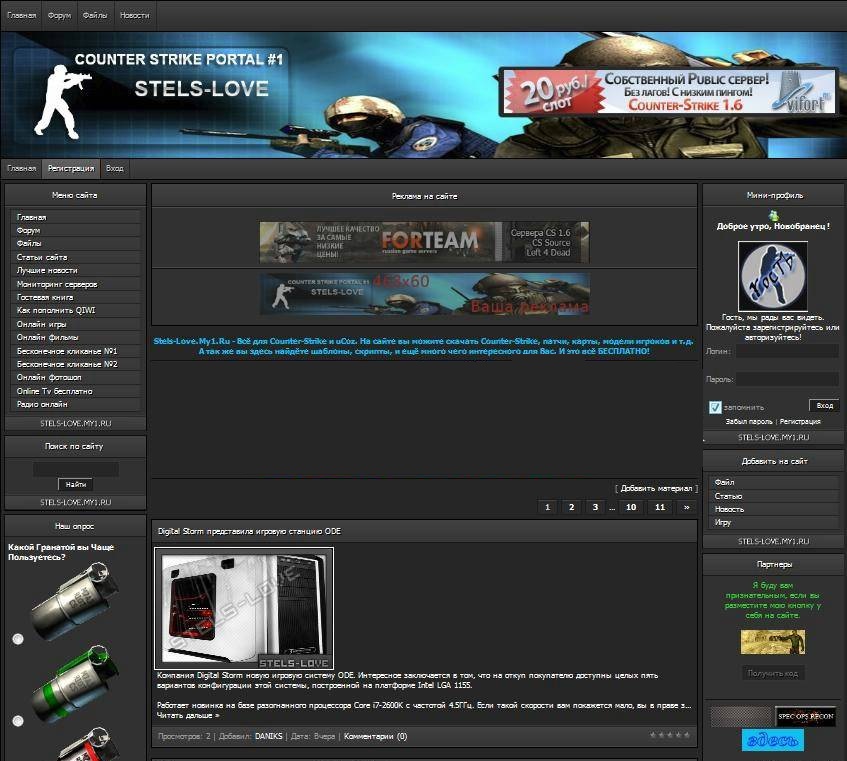Open "Форум" in the top navigation bar
This screenshot has height=761, width=847.
point(59,15)
